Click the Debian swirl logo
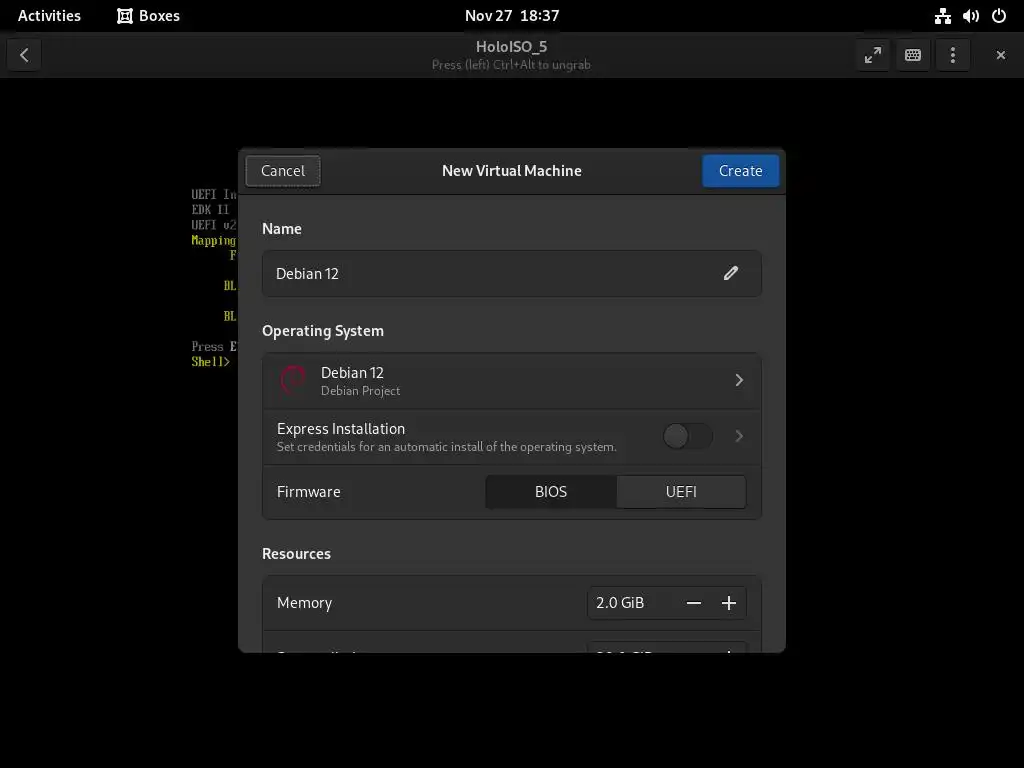Viewport: 1024px width, 768px height. coord(293,380)
